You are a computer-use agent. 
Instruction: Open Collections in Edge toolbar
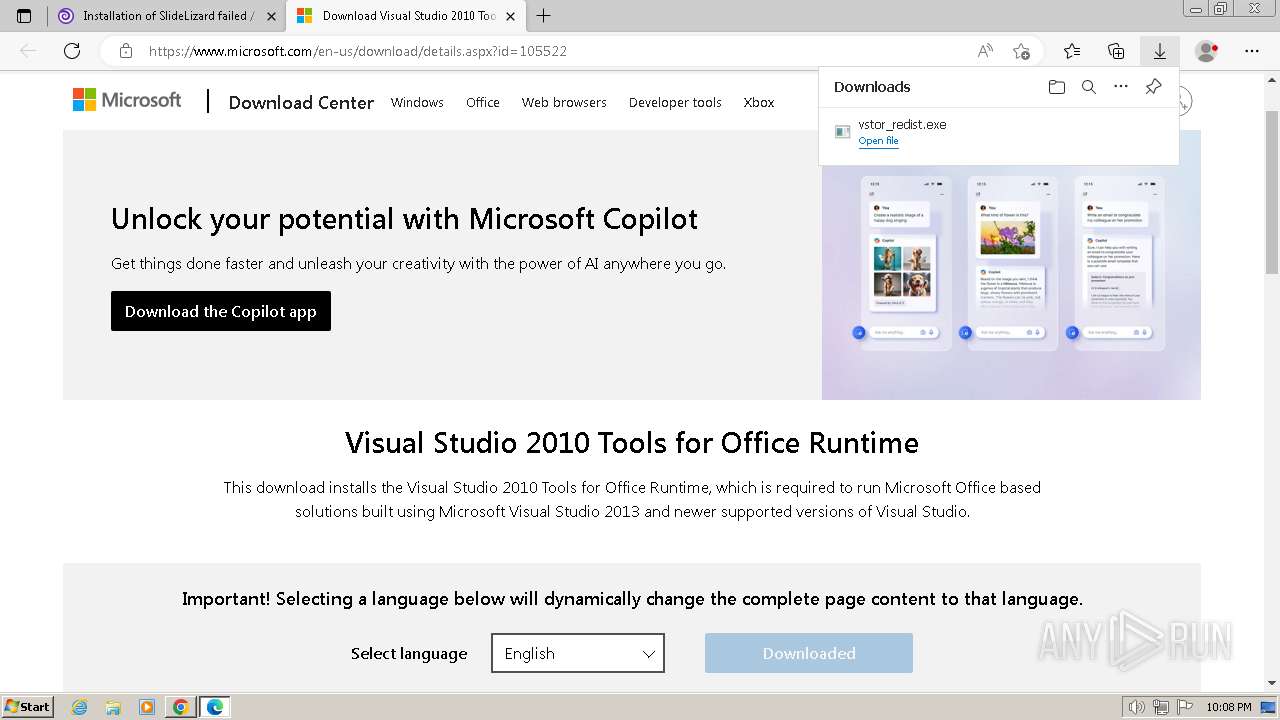tap(1116, 51)
